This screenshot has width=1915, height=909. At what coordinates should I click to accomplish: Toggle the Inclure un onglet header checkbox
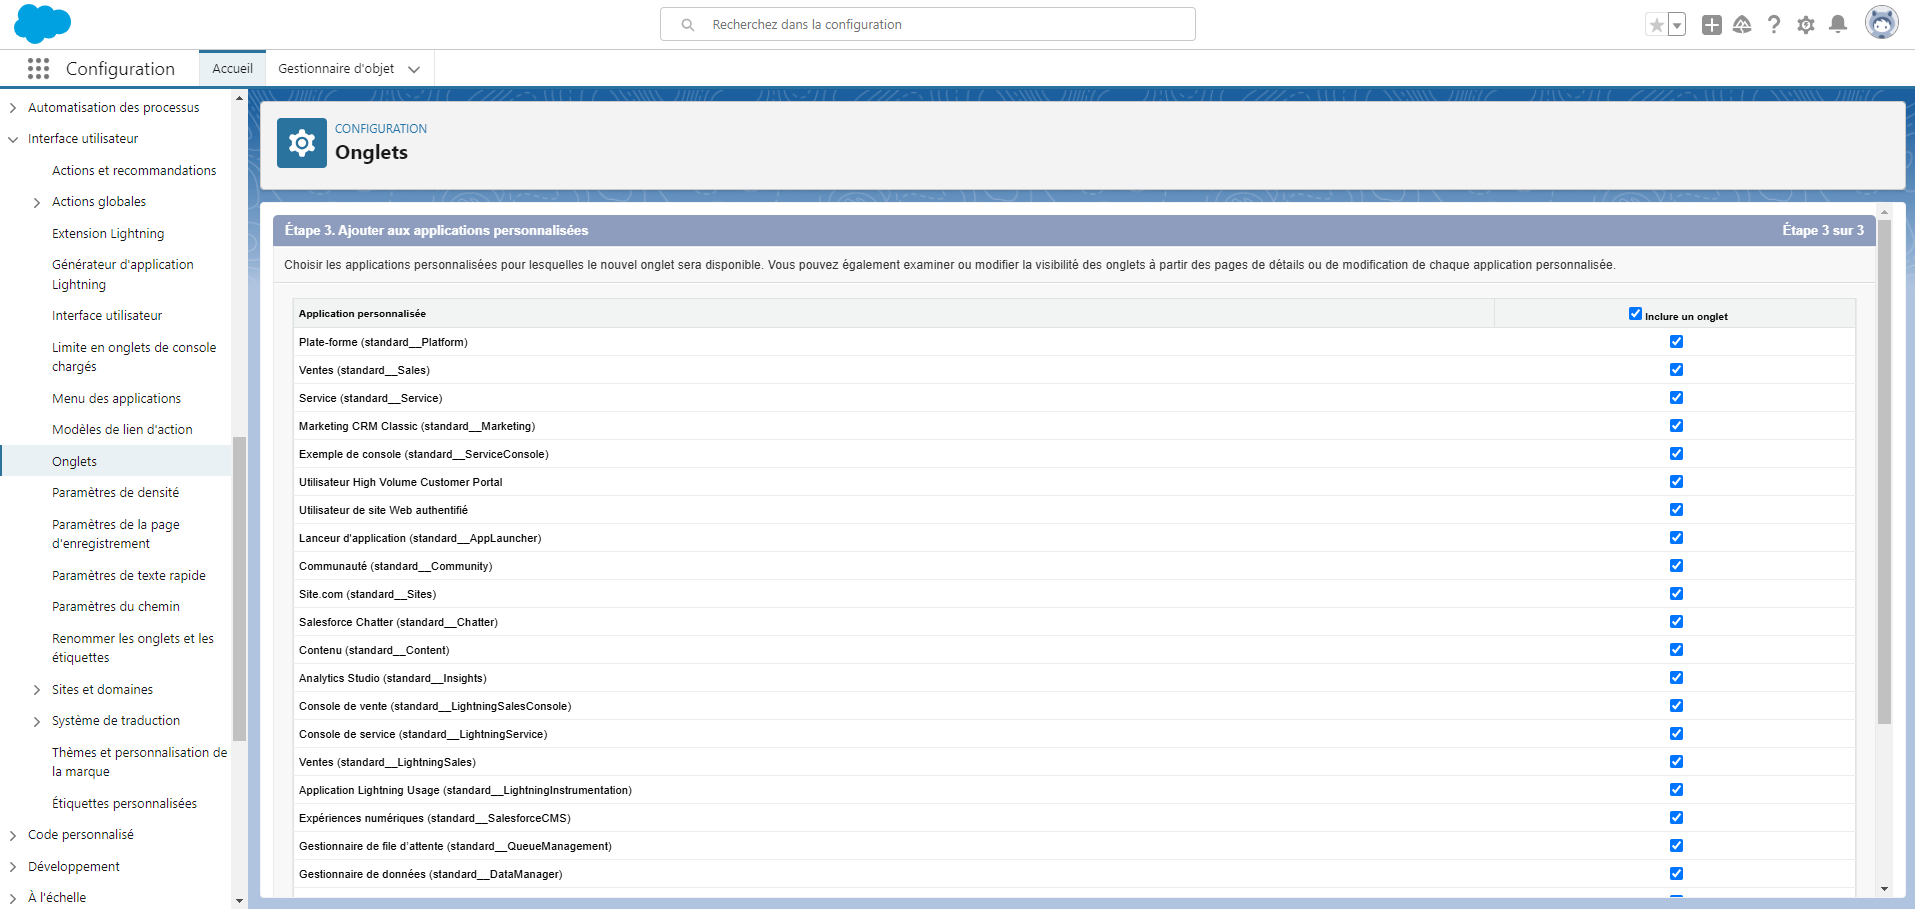[x=1635, y=314]
